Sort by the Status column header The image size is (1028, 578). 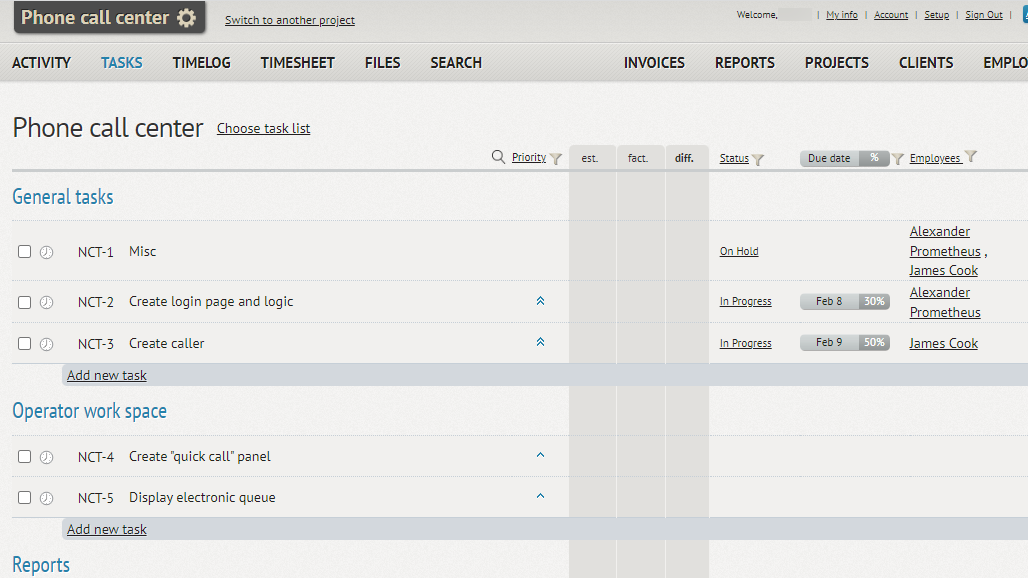pyautogui.click(x=734, y=158)
